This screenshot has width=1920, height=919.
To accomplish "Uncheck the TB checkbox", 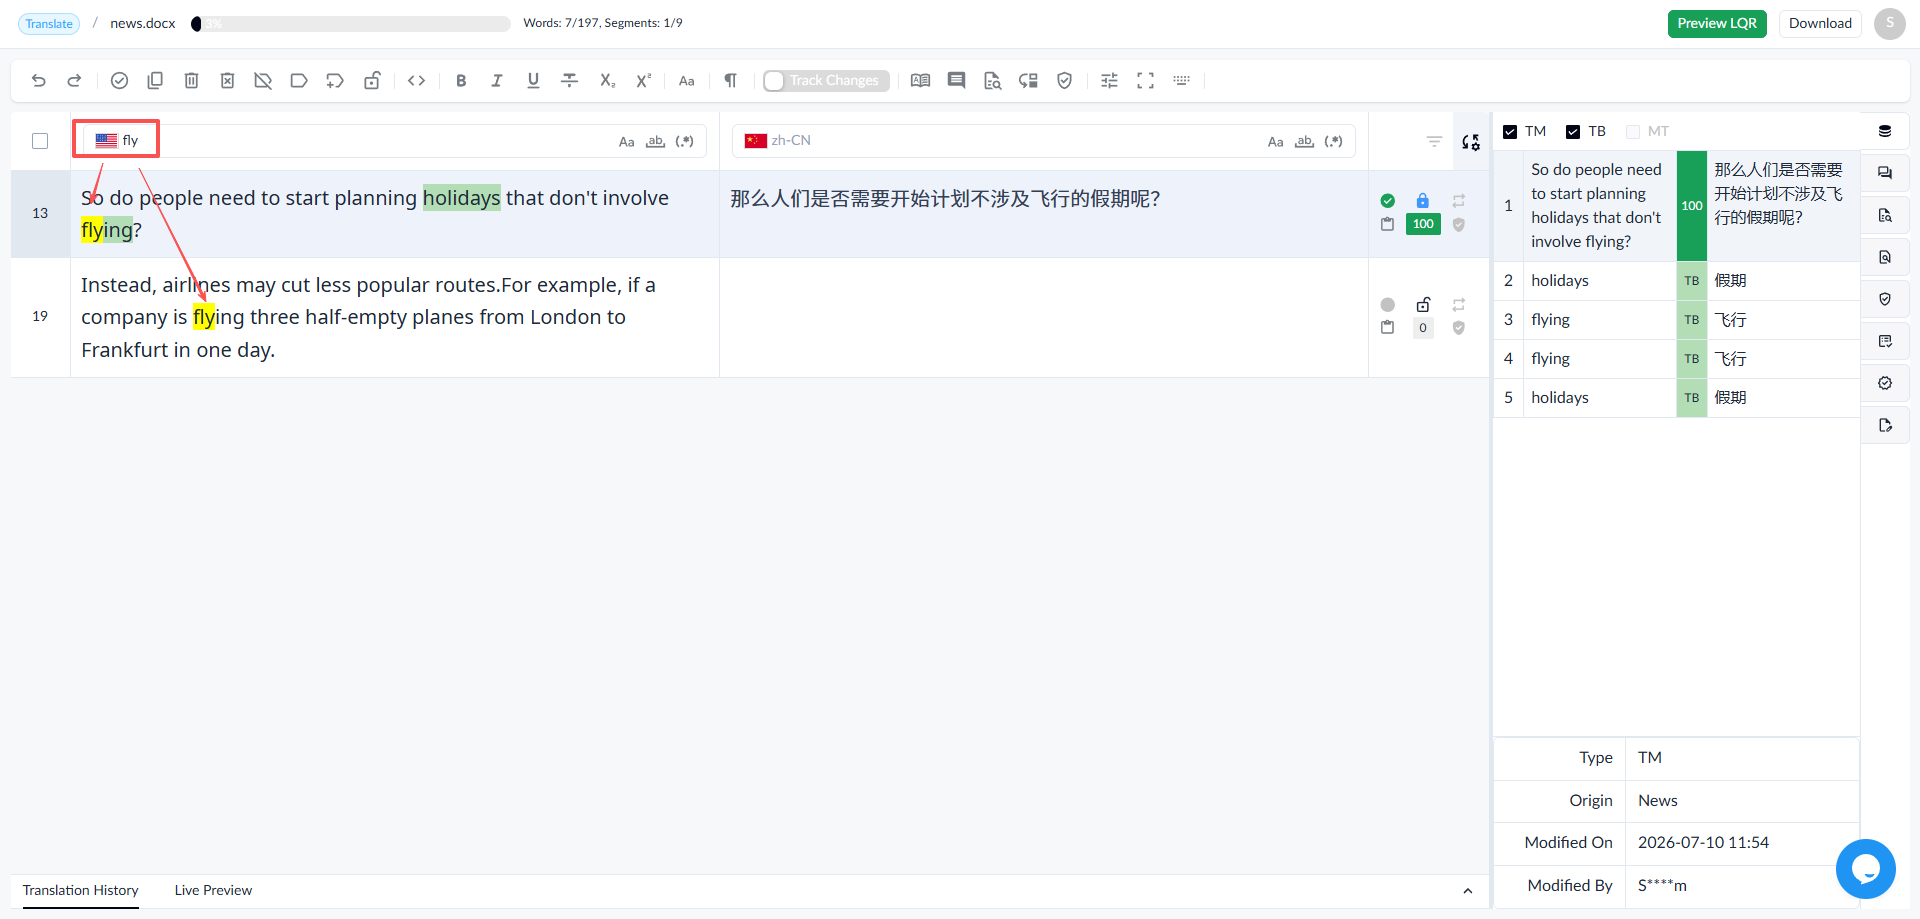I will point(1573,132).
